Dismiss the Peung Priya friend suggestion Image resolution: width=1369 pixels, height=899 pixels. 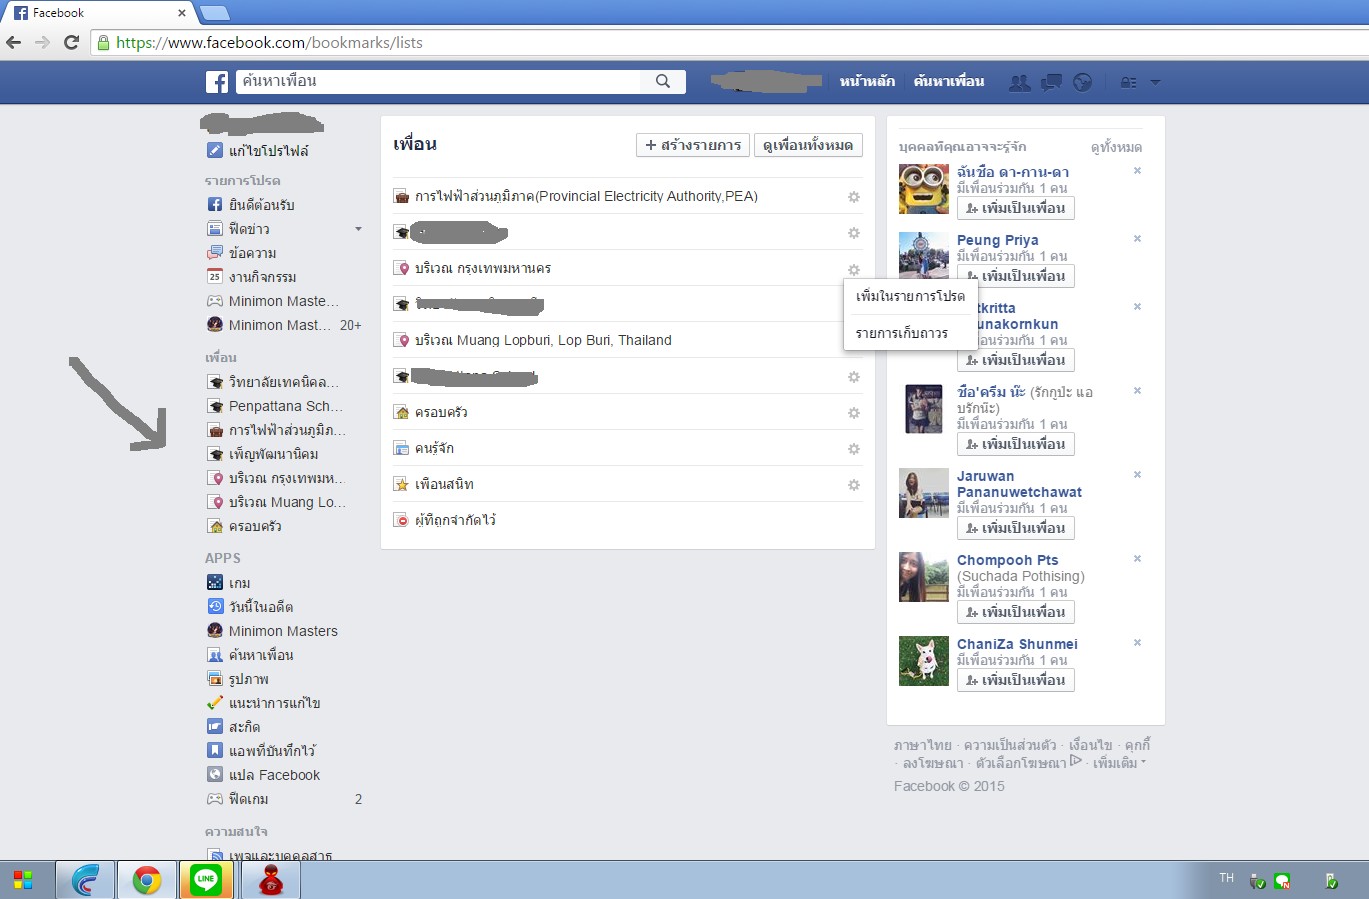1137,239
